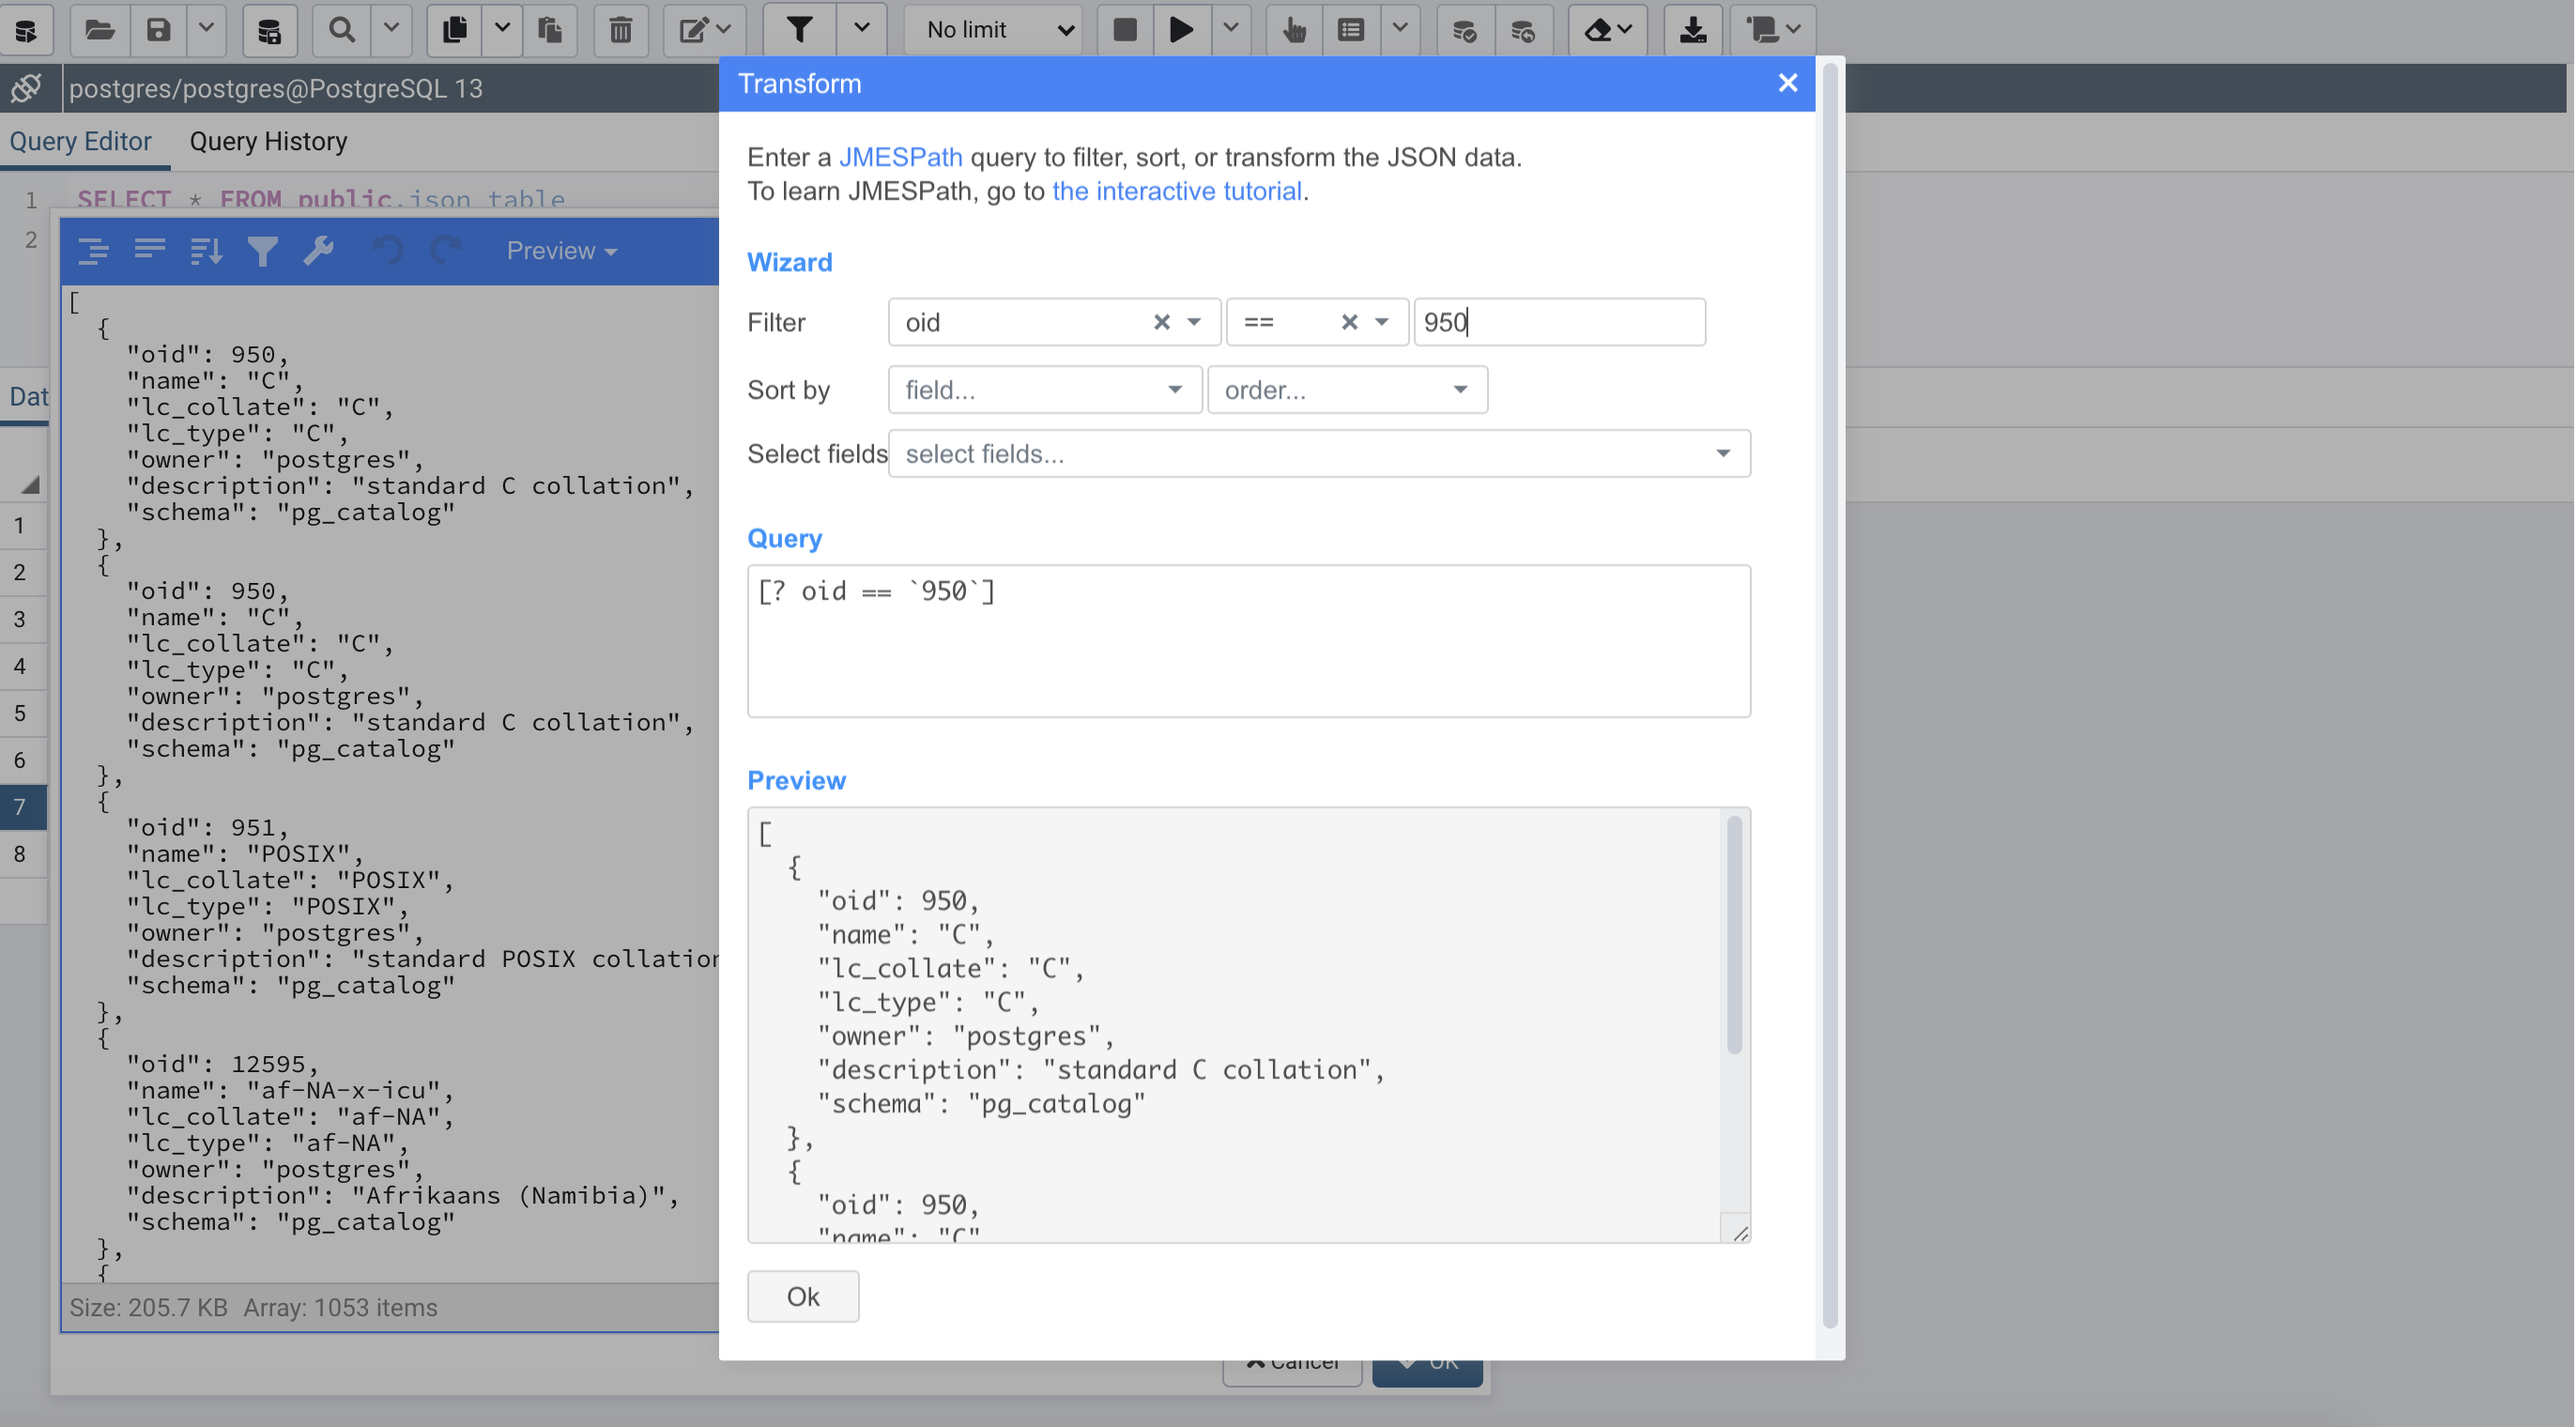Clear the == operator selection

point(1349,322)
